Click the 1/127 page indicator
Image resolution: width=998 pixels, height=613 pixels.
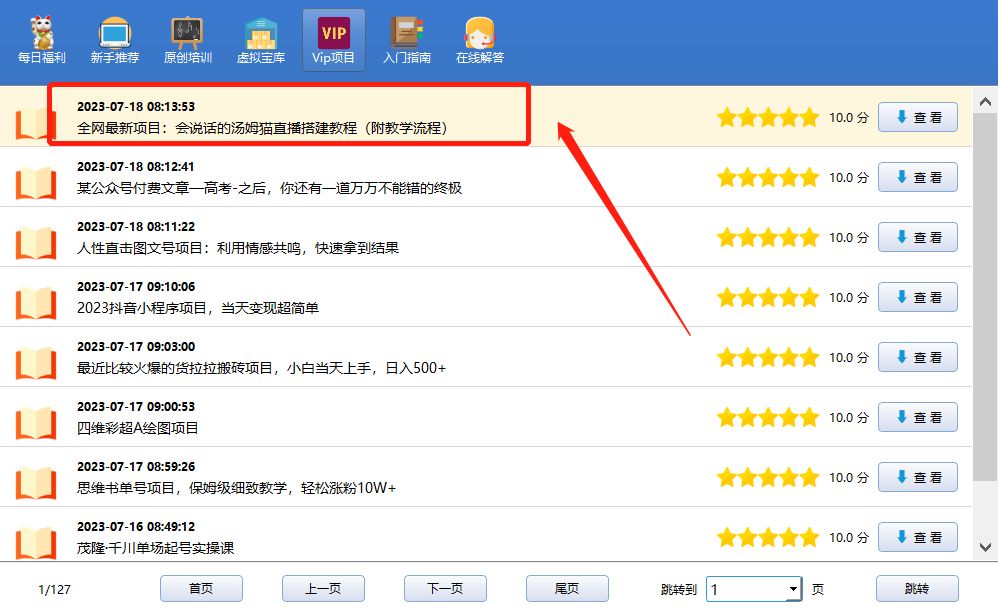55,589
